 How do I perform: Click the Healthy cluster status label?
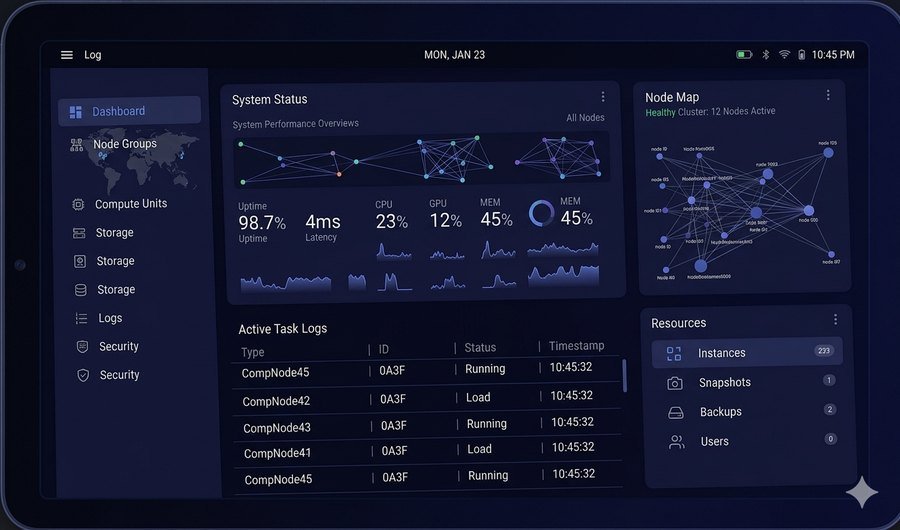pyautogui.click(x=660, y=113)
